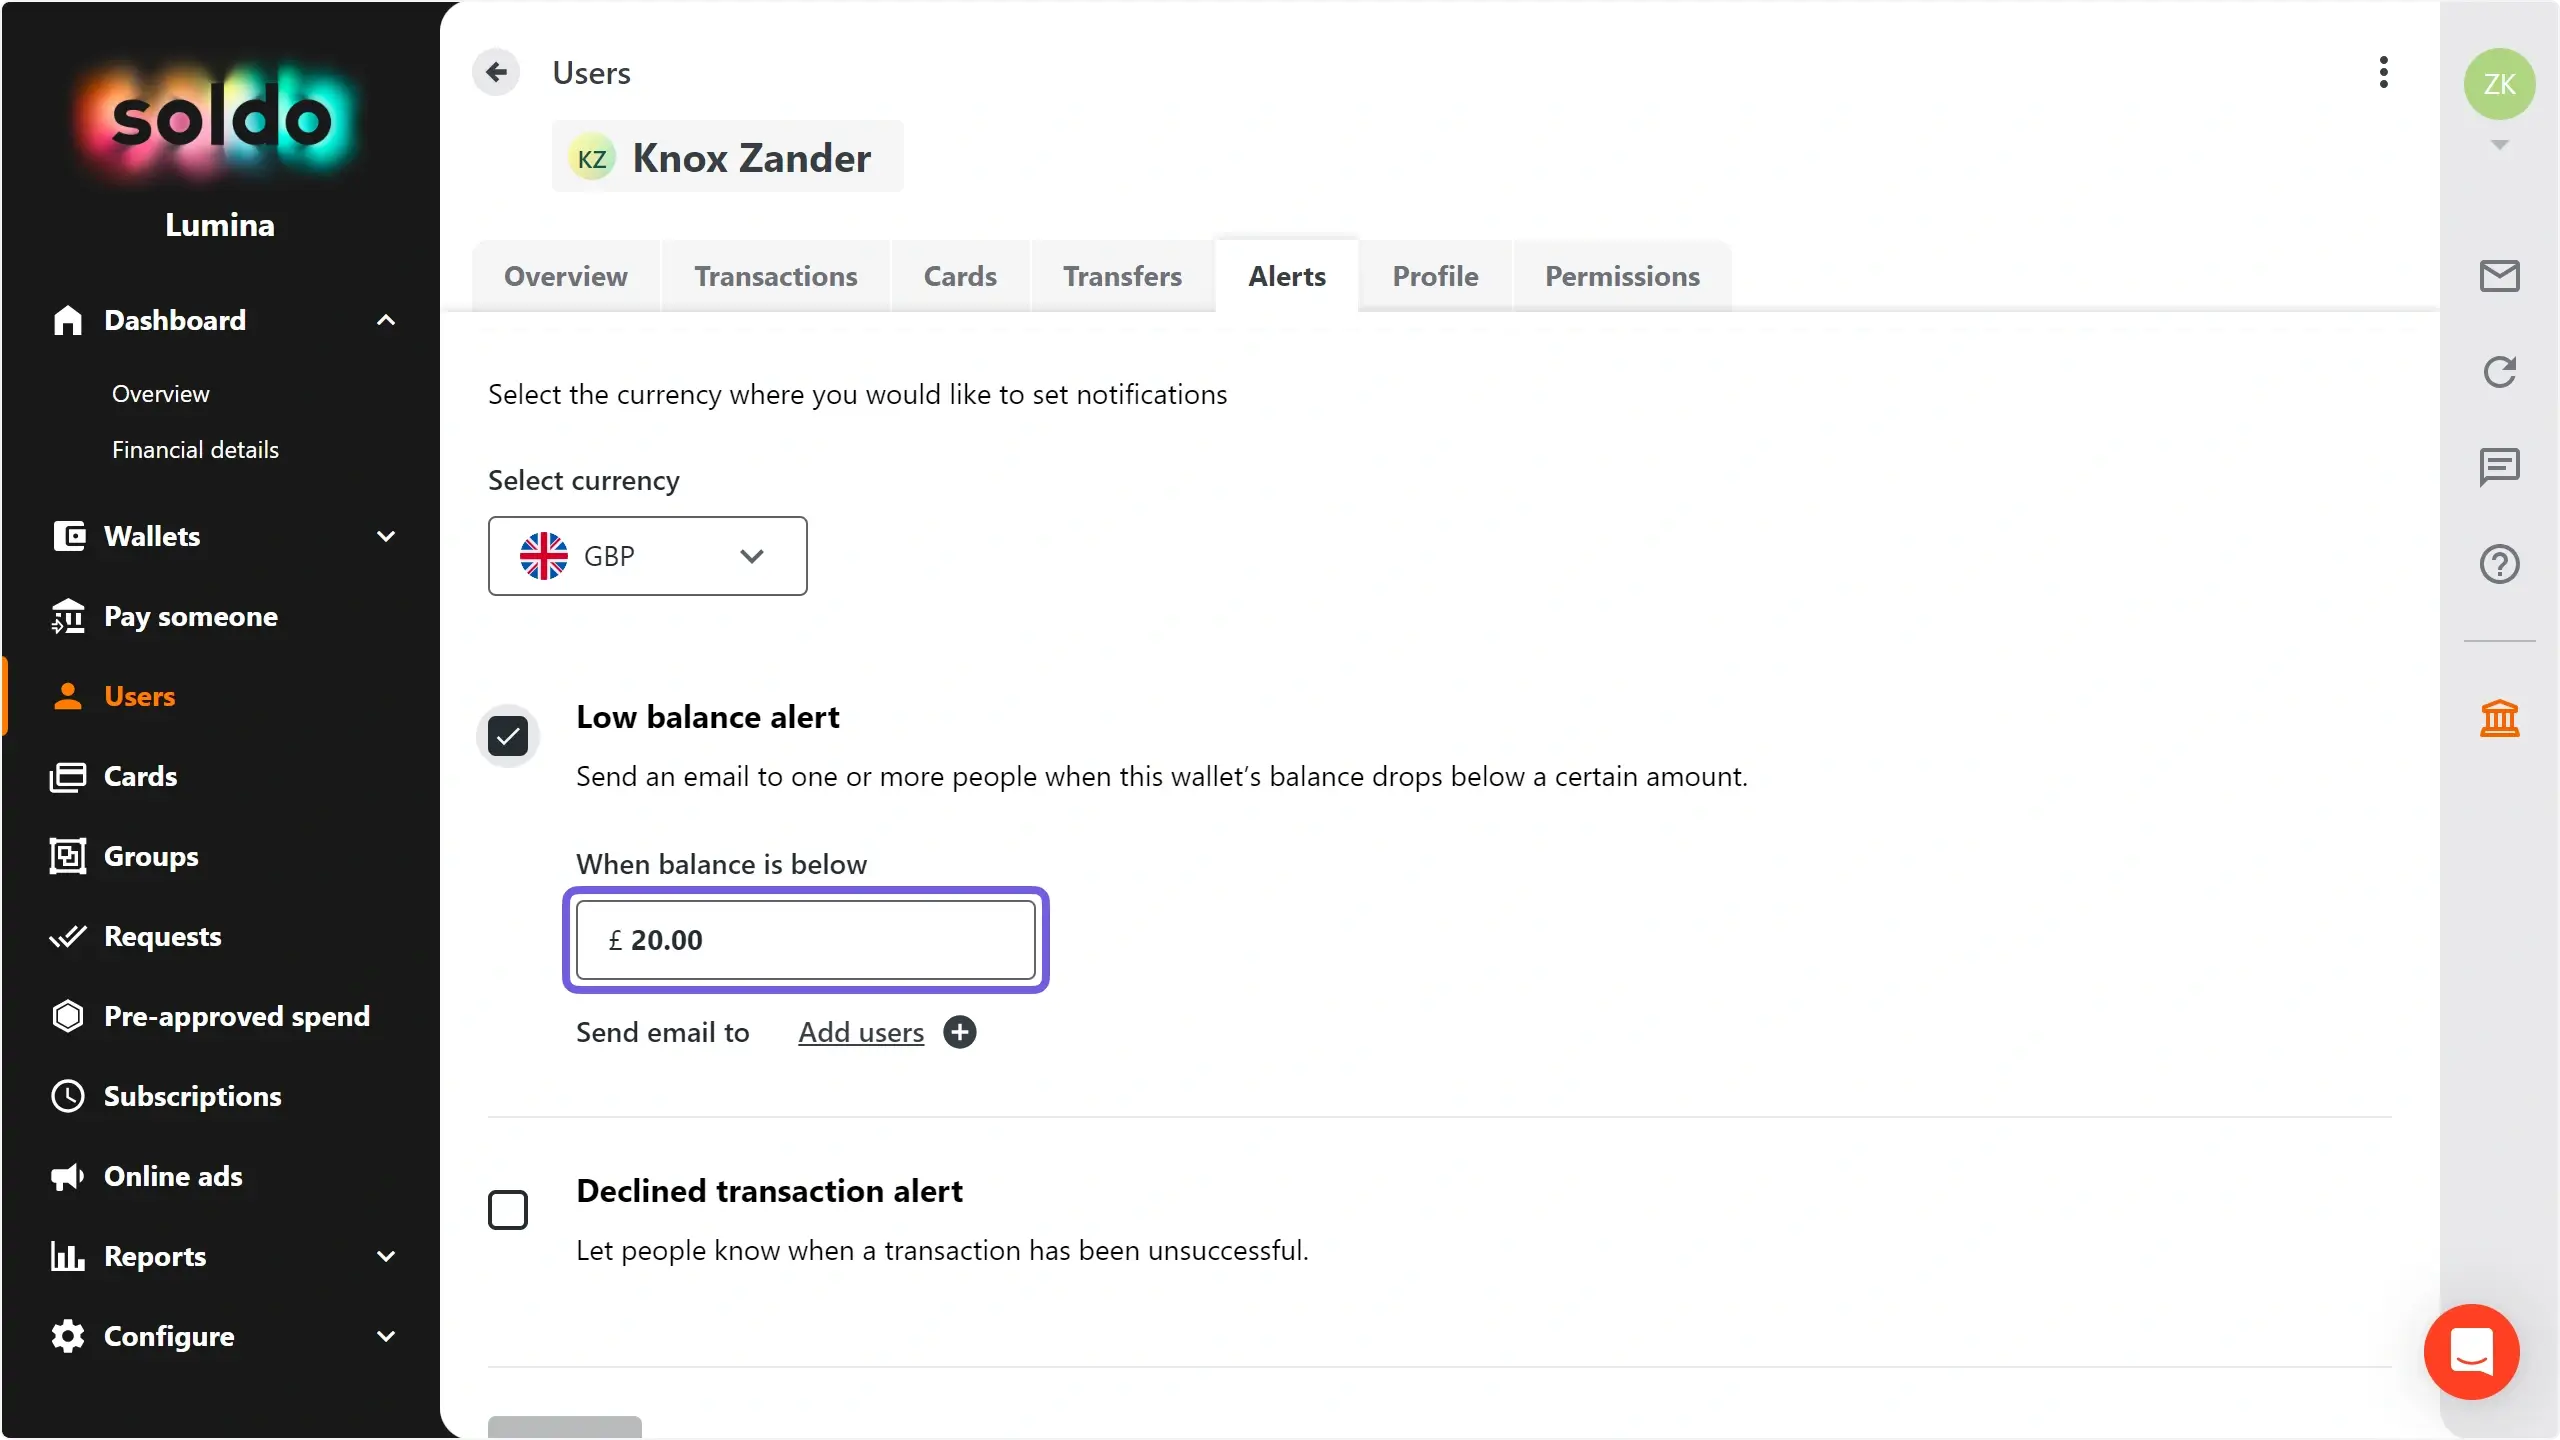Open the red live chat bubble
Image resolution: width=2560 pixels, height=1440 pixels.
pyautogui.click(x=2471, y=1352)
